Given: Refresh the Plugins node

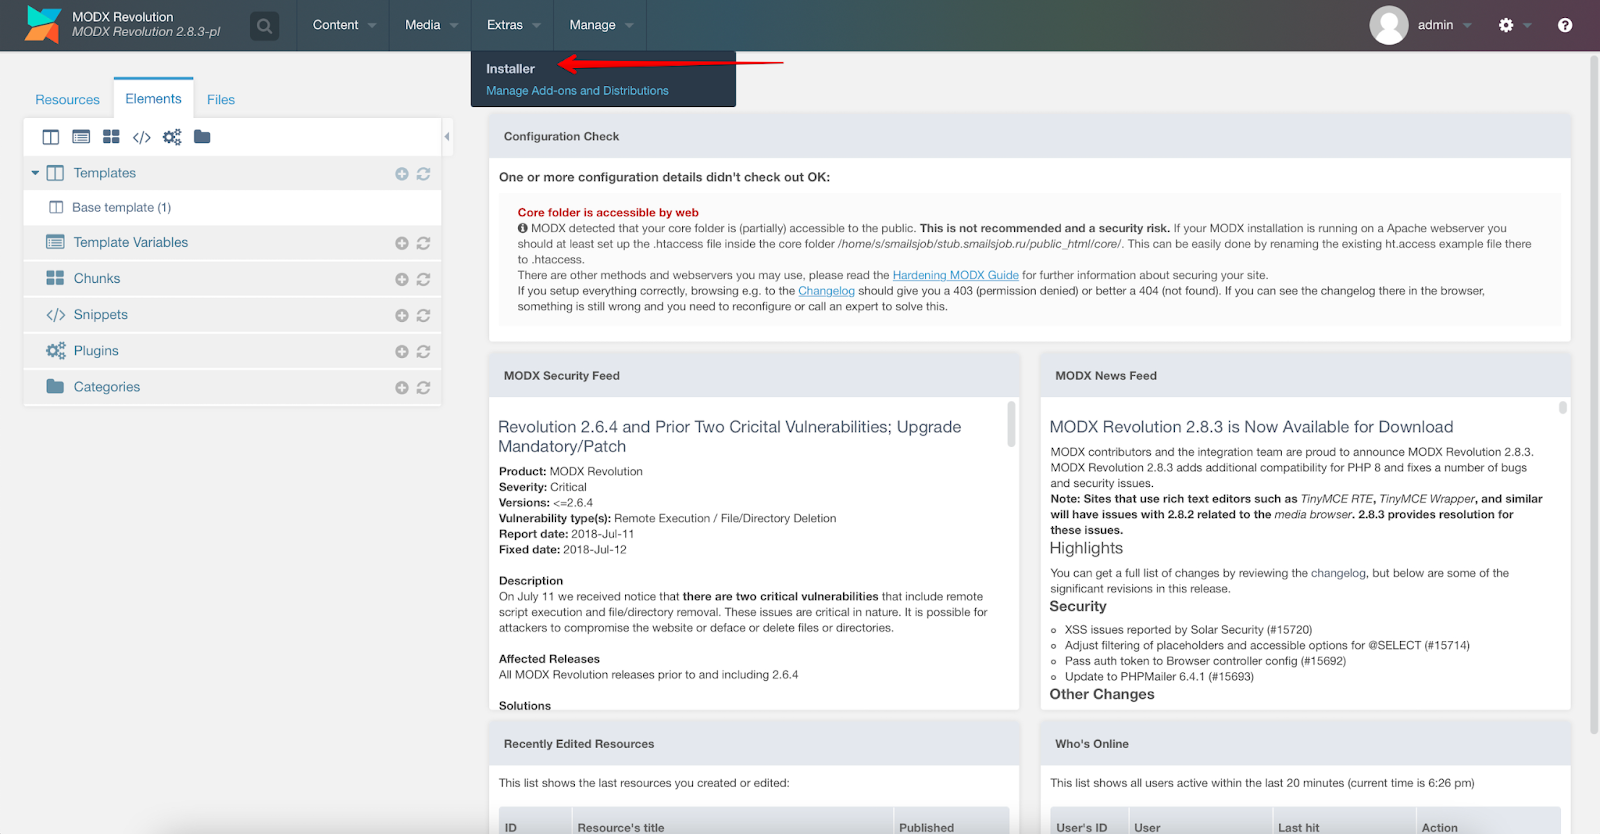Looking at the screenshot, I should [x=423, y=352].
